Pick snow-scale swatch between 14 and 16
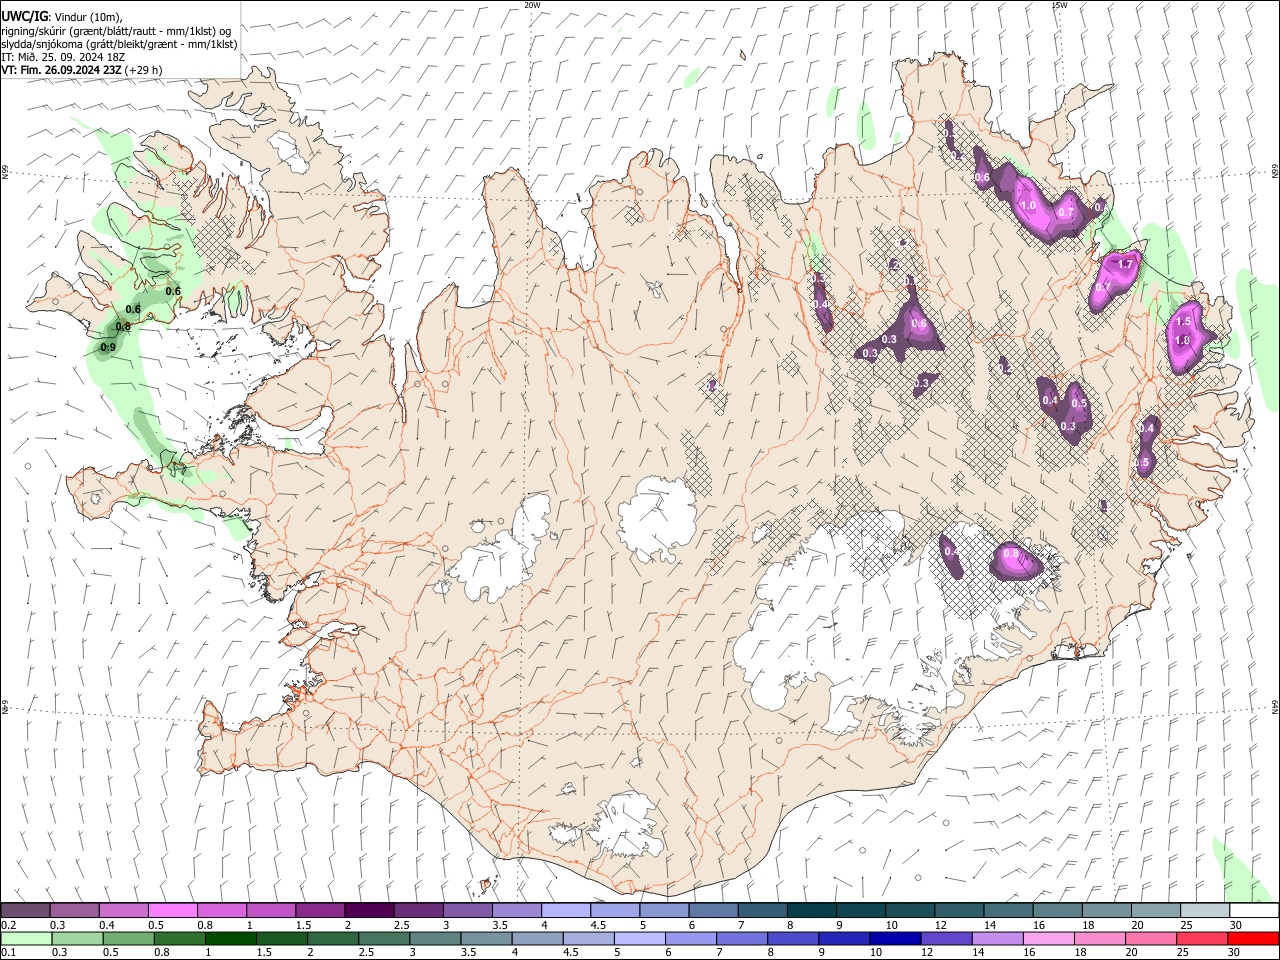Screen dimensions: 1280x960 1008,911
